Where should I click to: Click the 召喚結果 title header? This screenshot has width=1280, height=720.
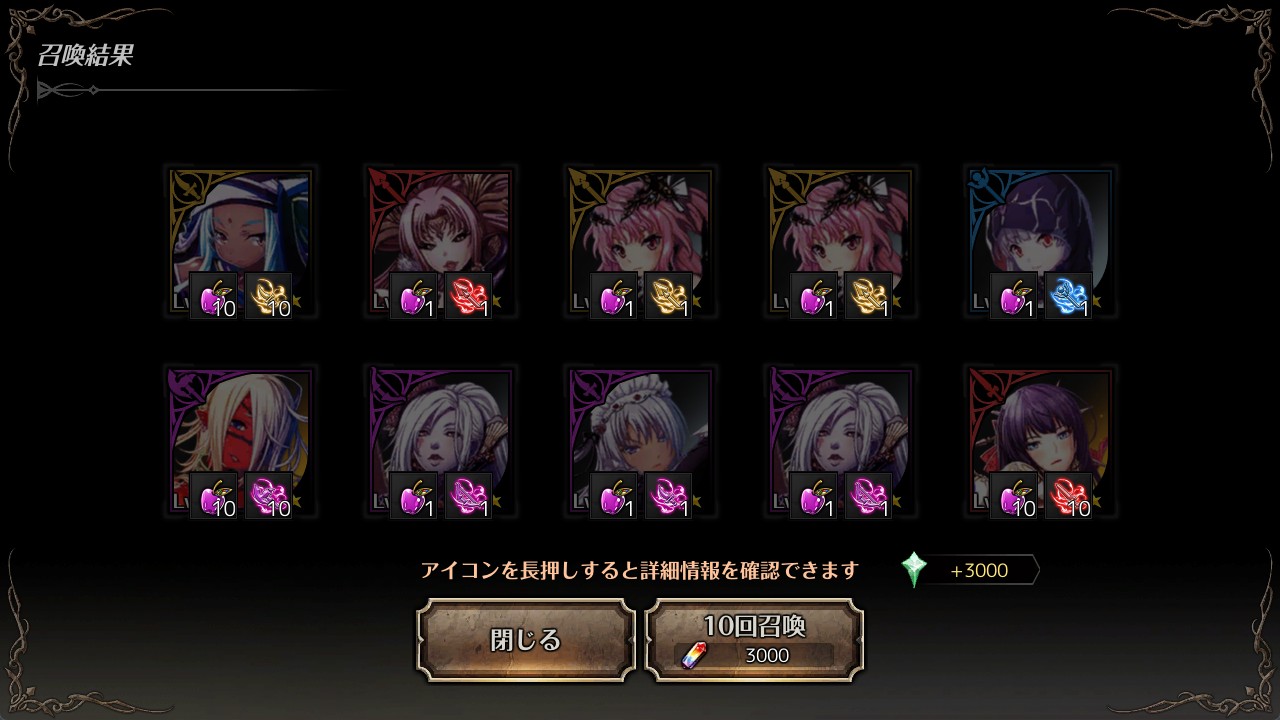85,56
